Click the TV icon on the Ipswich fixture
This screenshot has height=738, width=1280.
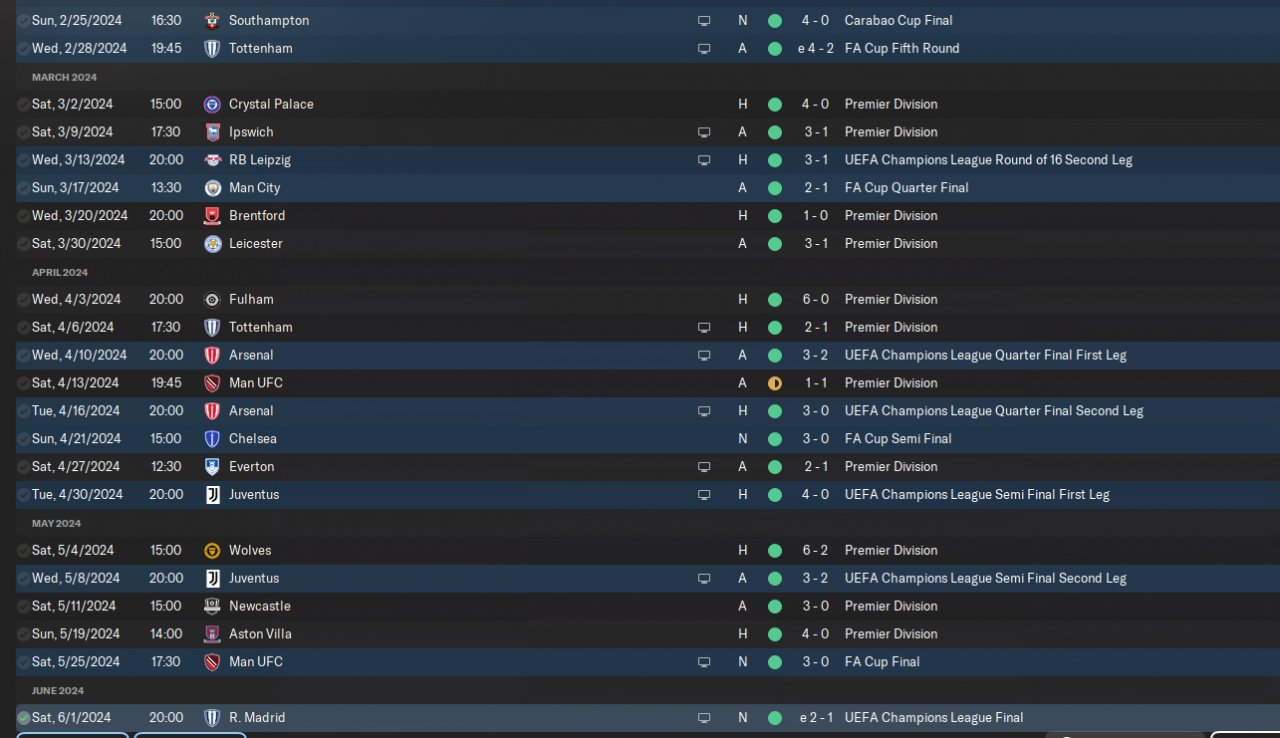(704, 132)
